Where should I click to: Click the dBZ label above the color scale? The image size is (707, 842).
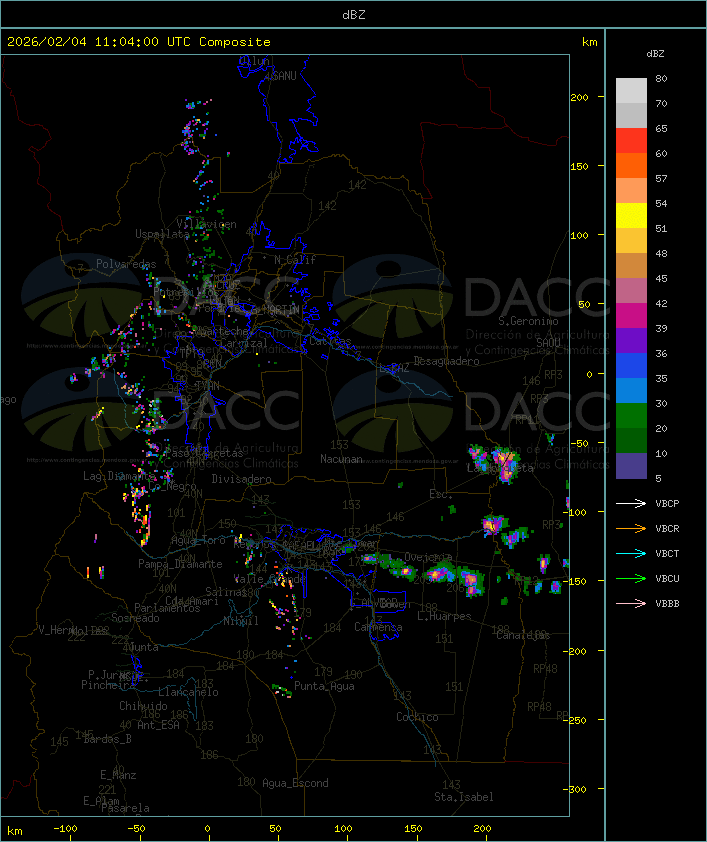point(655,54)
